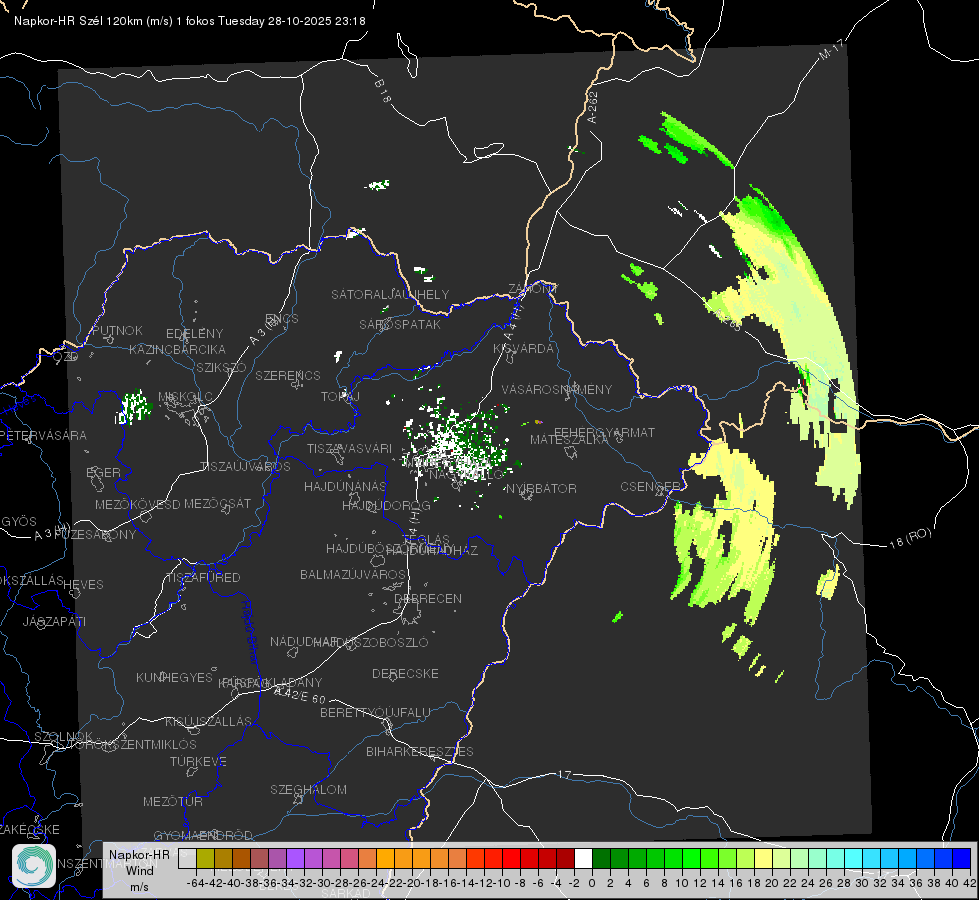The image size is (979, 900).
Task: Select the TISZAFÜRED label
Action: (x=204, y=578)
